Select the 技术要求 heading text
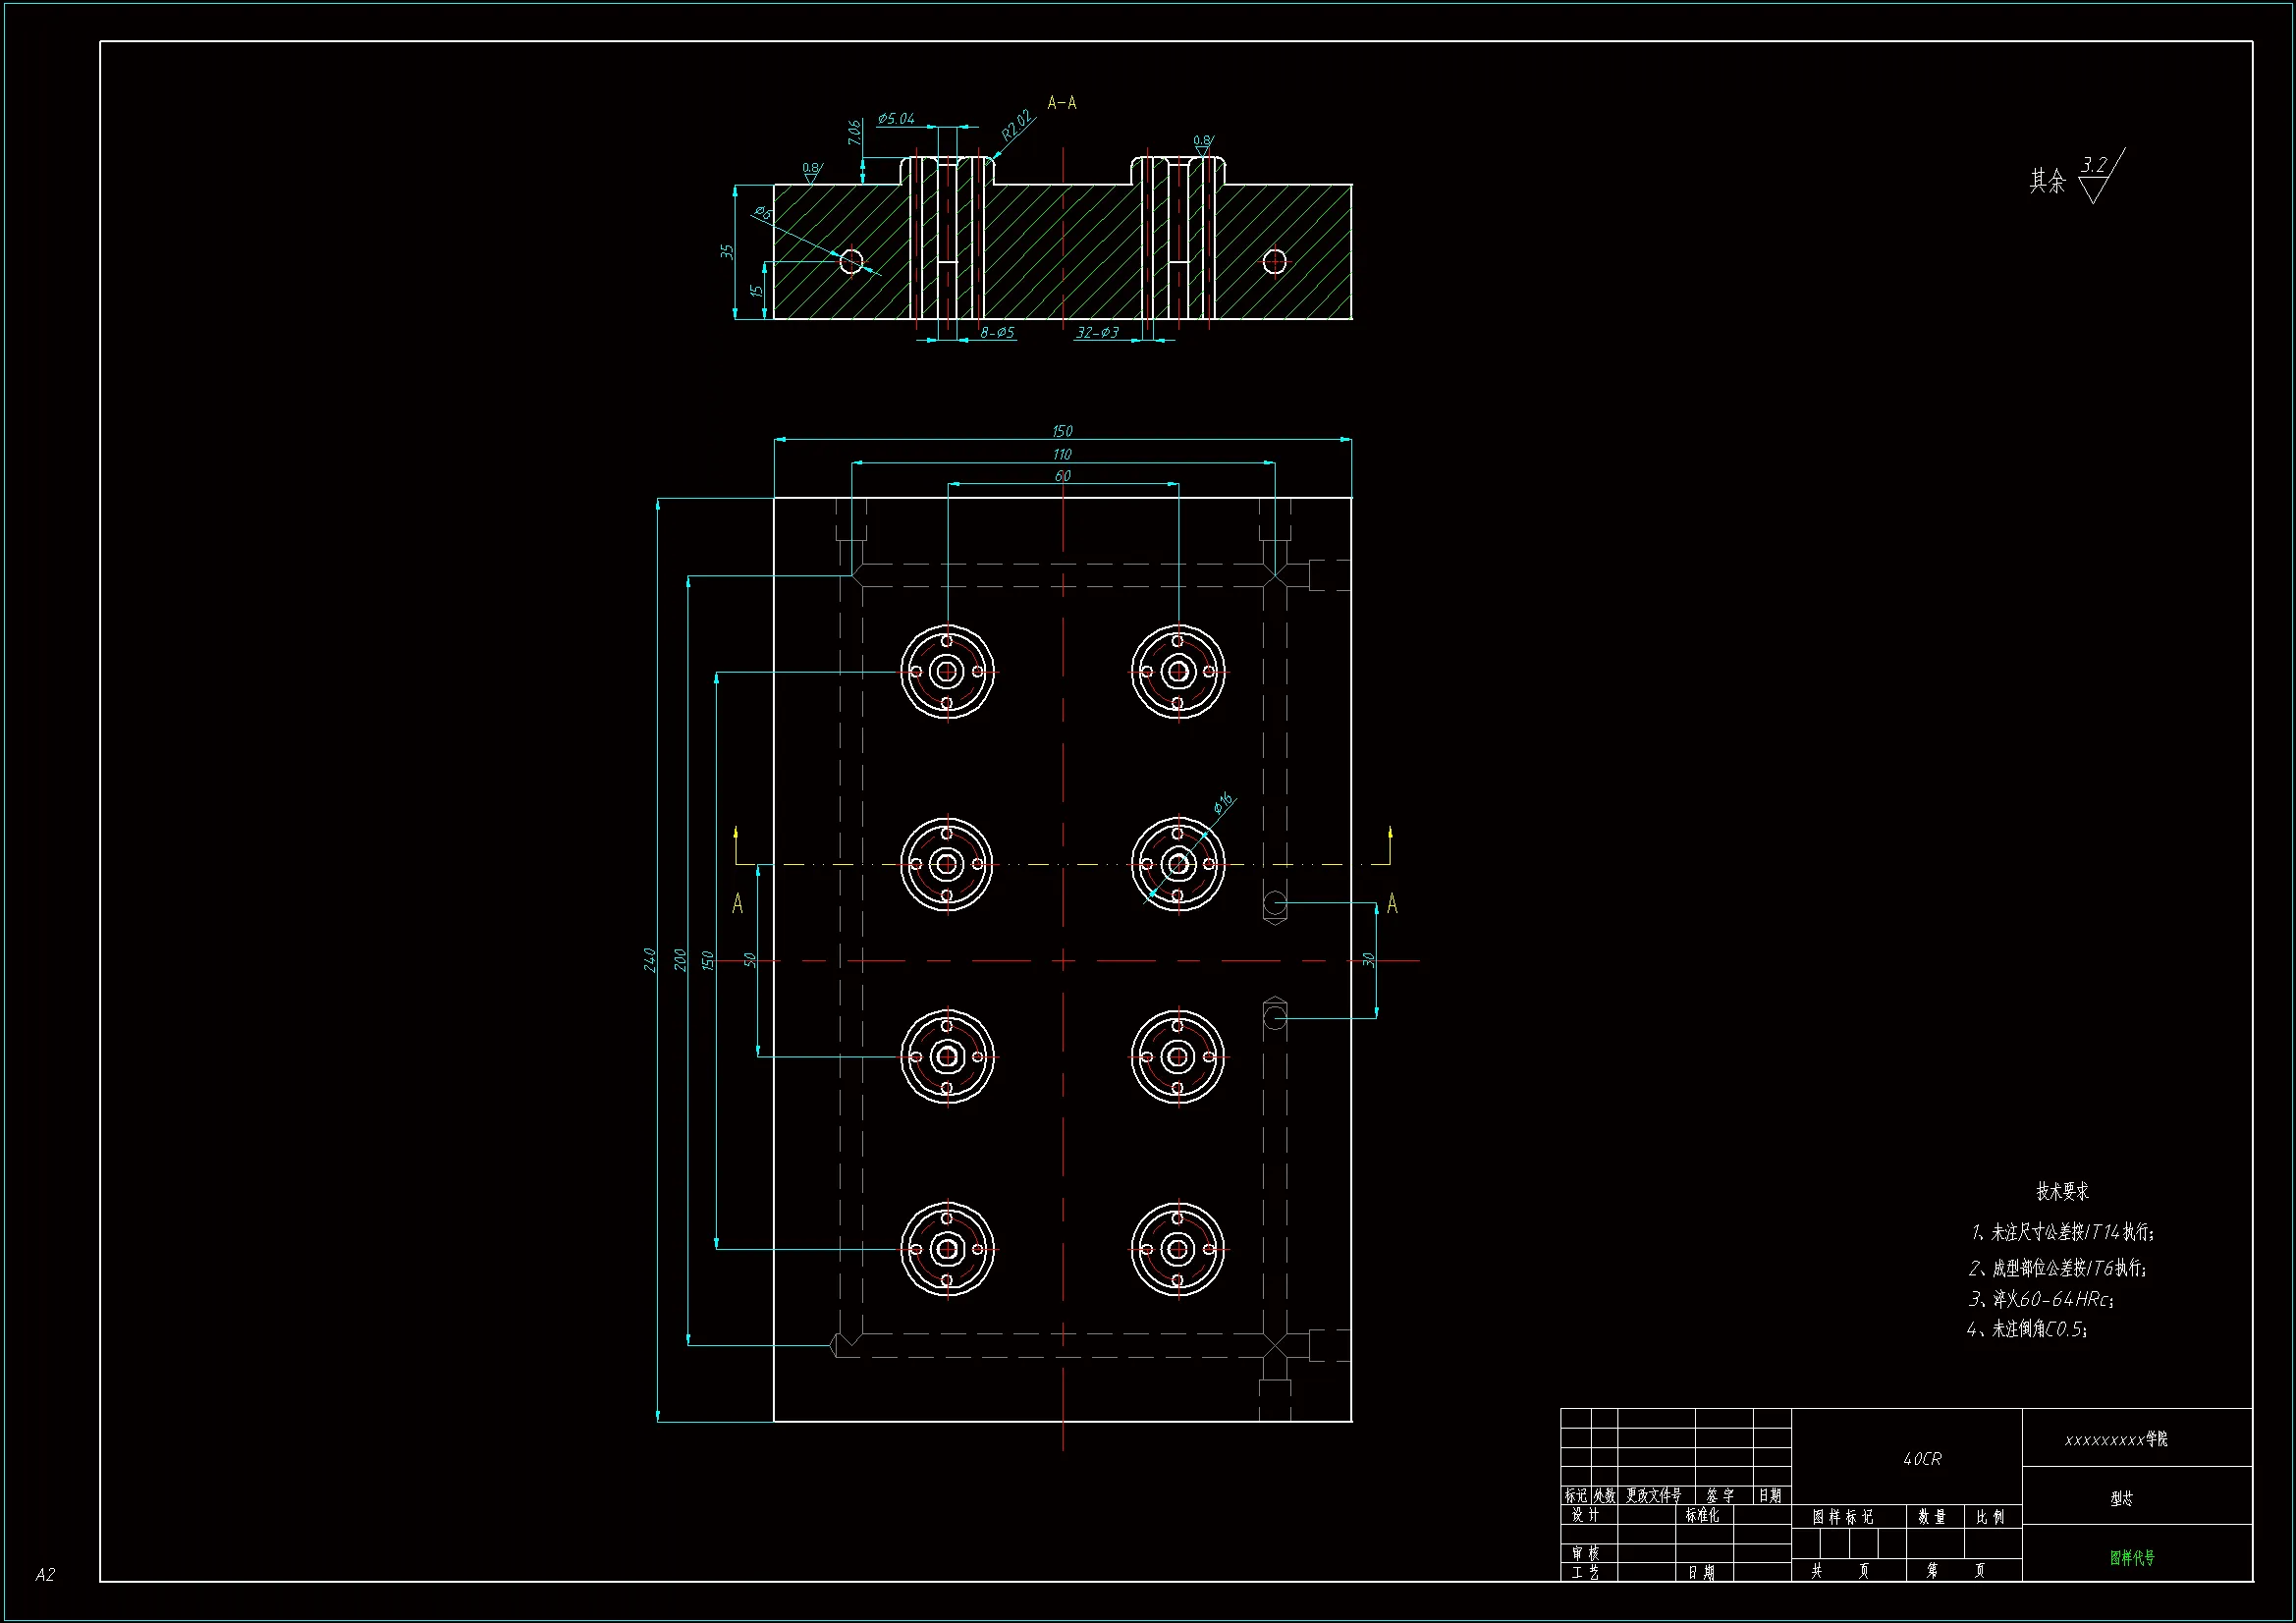This screenshot has height=1623, width=2296. click(x=2062, y=1191)
